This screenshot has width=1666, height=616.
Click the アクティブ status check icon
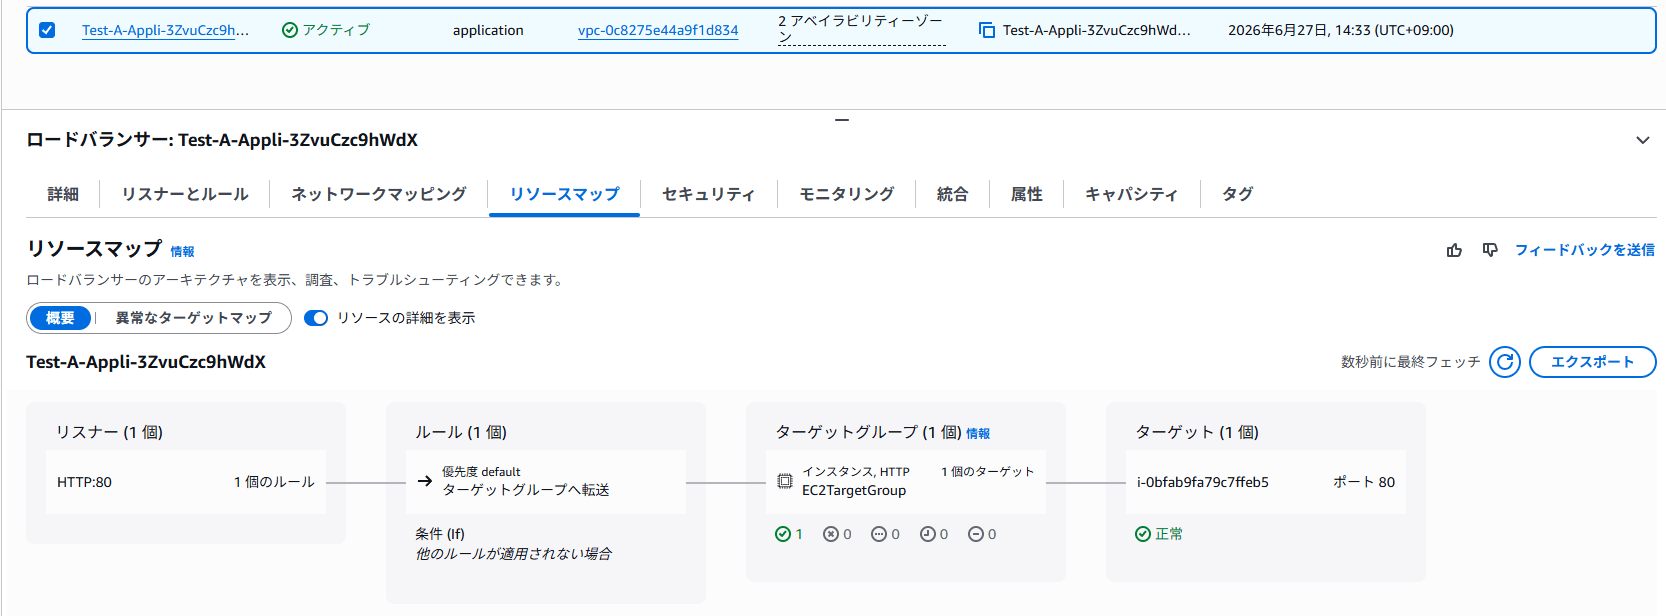point(290,30)
